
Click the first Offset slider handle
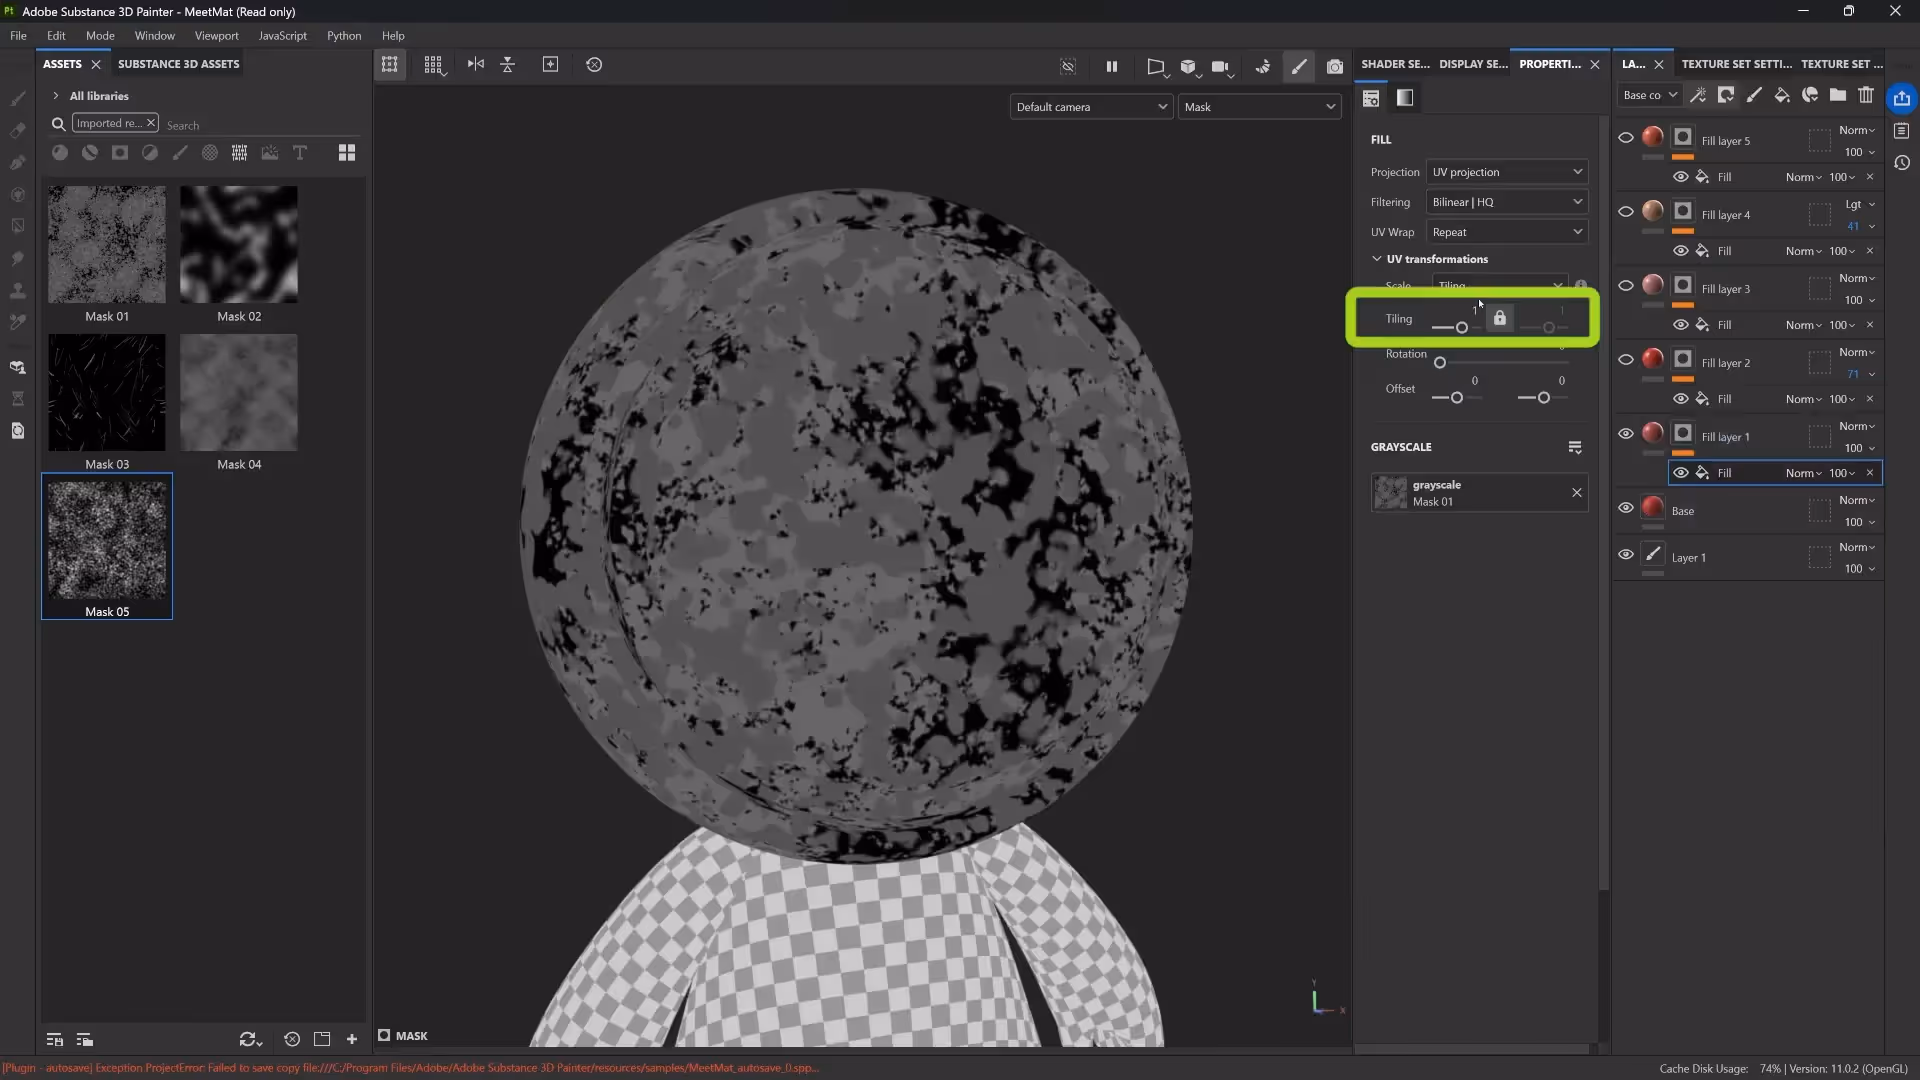(1457, 398)
